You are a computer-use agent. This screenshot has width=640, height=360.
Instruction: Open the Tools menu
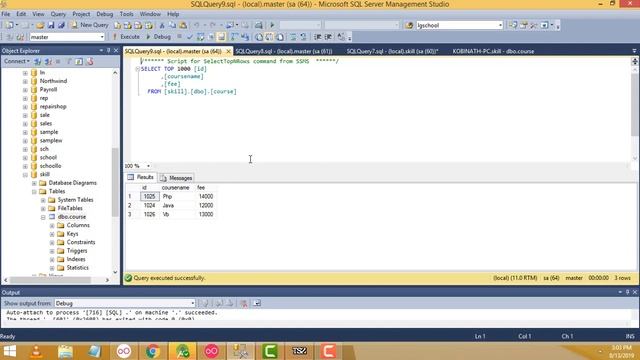127,14
